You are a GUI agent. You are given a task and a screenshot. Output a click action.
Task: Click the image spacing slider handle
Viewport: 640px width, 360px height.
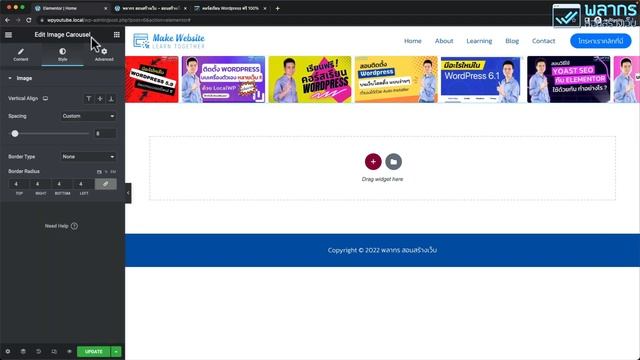[15, 133]
